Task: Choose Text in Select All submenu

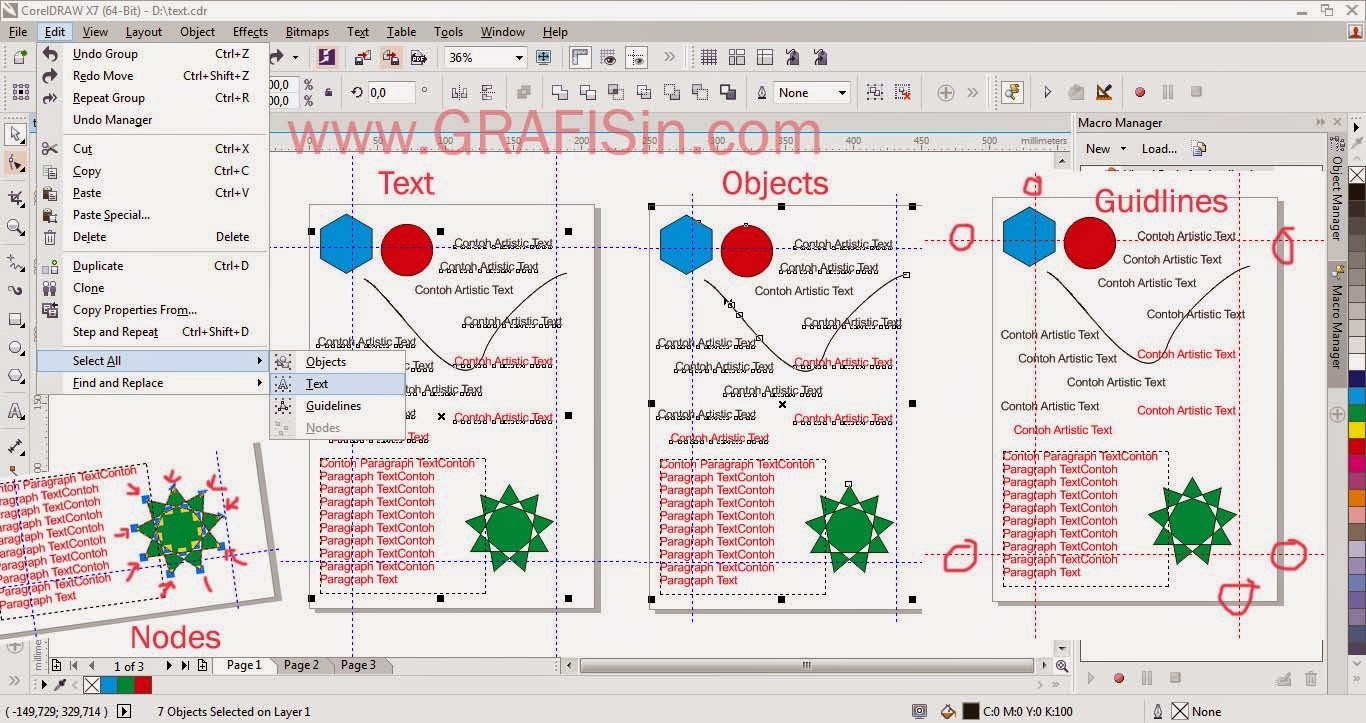Action: tap(337, 384)
